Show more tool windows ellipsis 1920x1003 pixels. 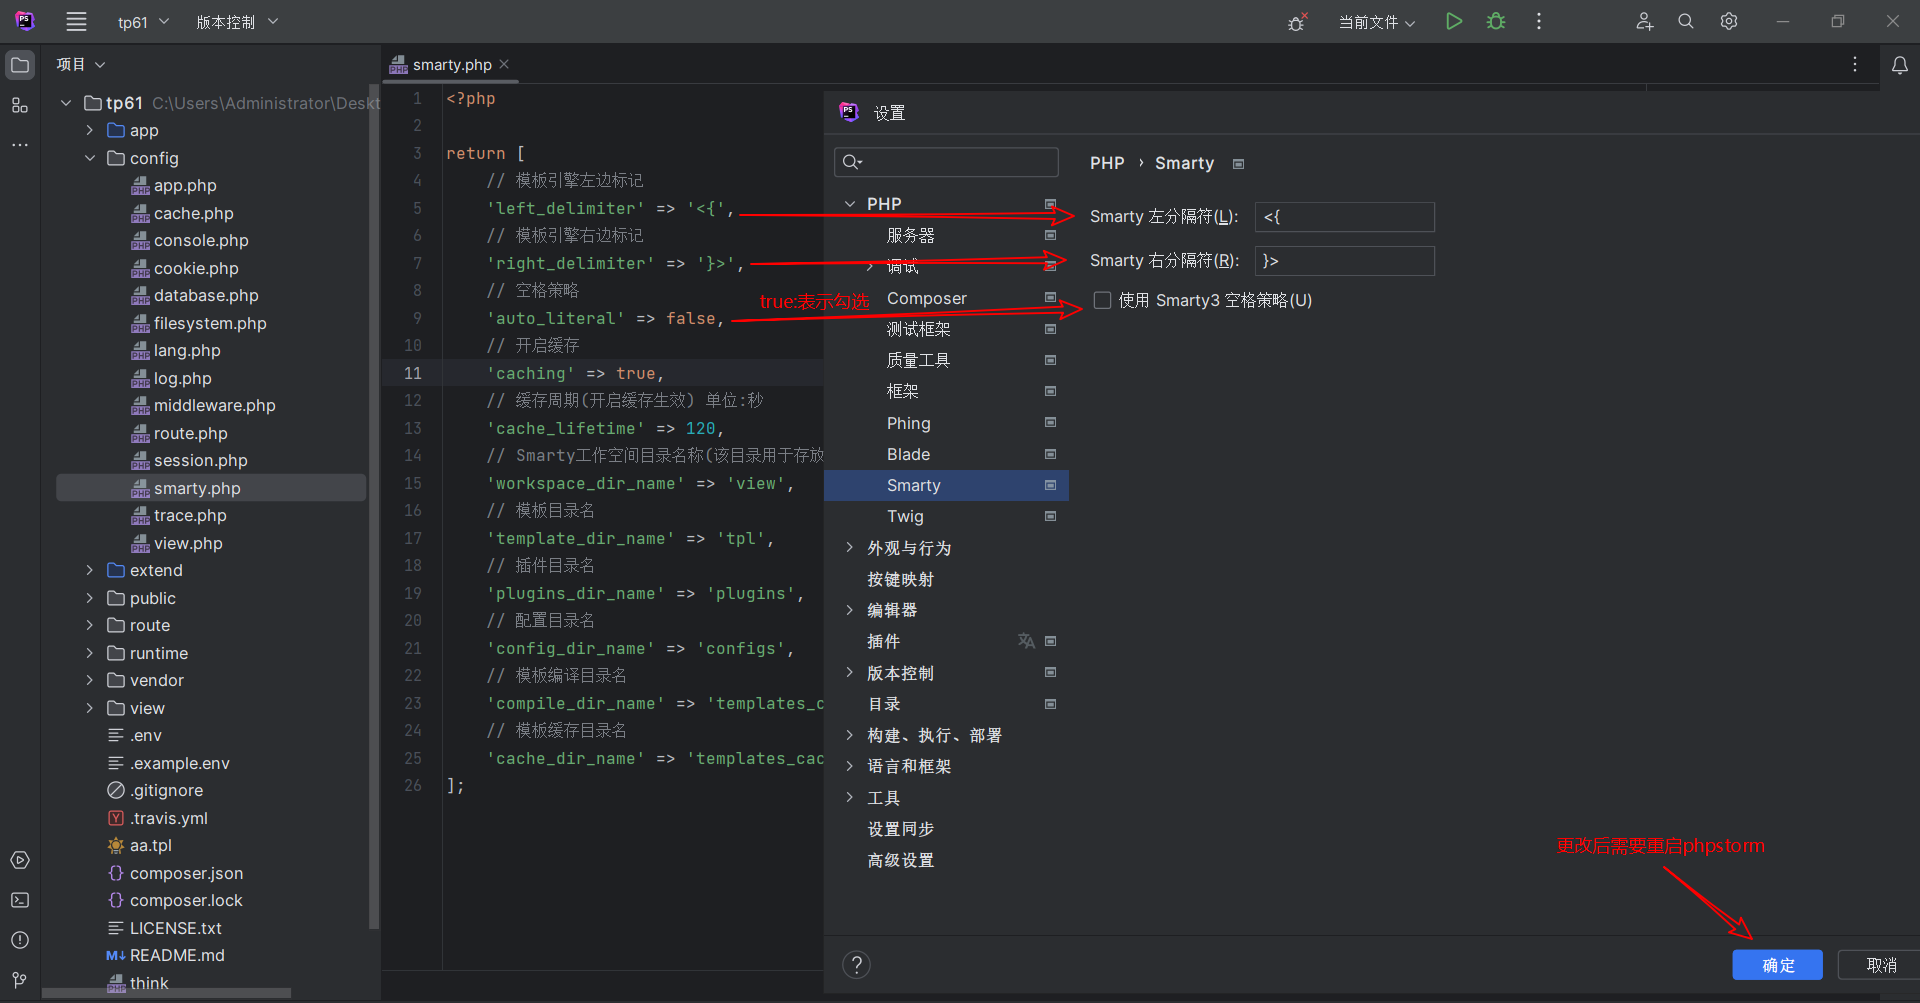(20, 145)
